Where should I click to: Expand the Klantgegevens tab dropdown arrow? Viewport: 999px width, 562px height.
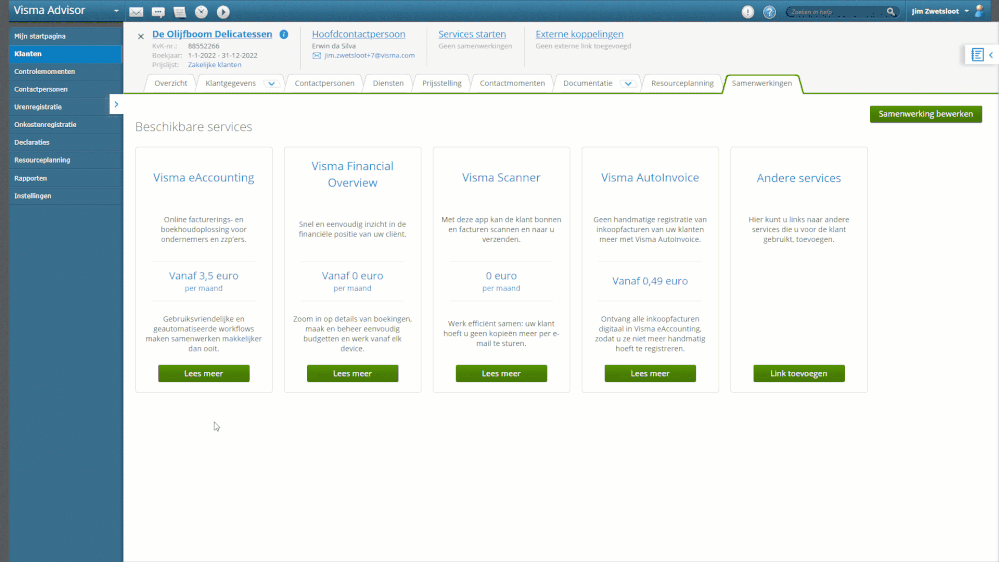pos(271,83)
